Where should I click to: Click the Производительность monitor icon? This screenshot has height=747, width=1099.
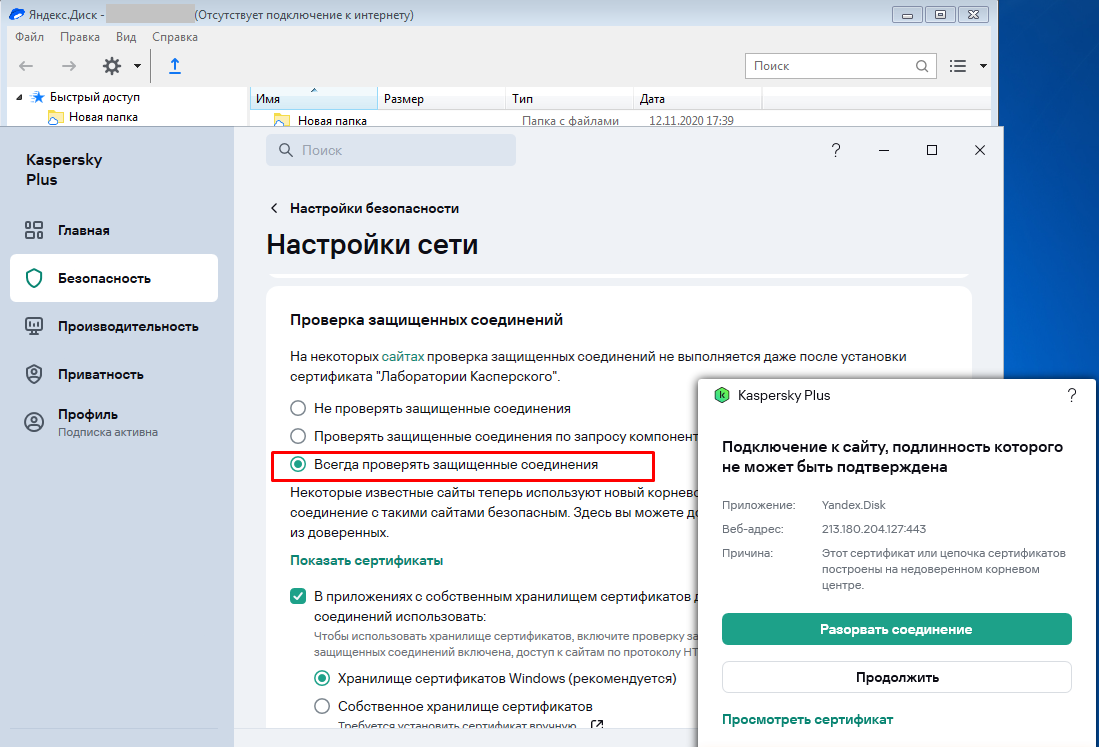click(34, 326)
